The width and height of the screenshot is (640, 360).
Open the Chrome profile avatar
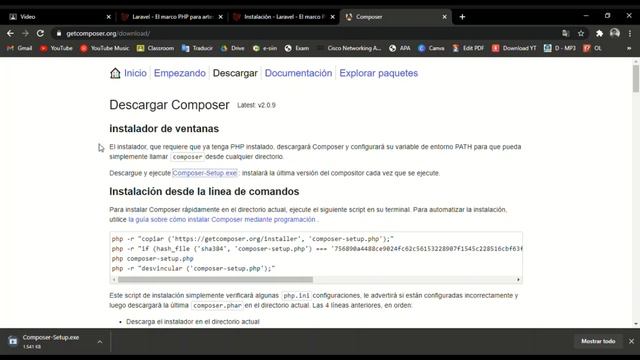(615, 33)
